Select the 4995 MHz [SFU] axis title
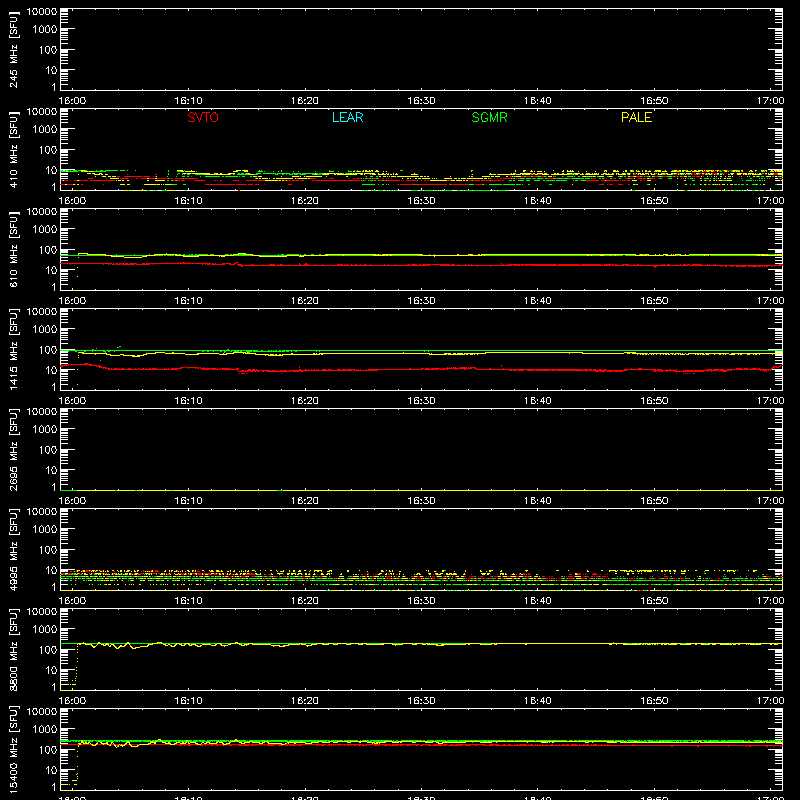This screenshot has width=800, height=800. (x=13, y=549)
